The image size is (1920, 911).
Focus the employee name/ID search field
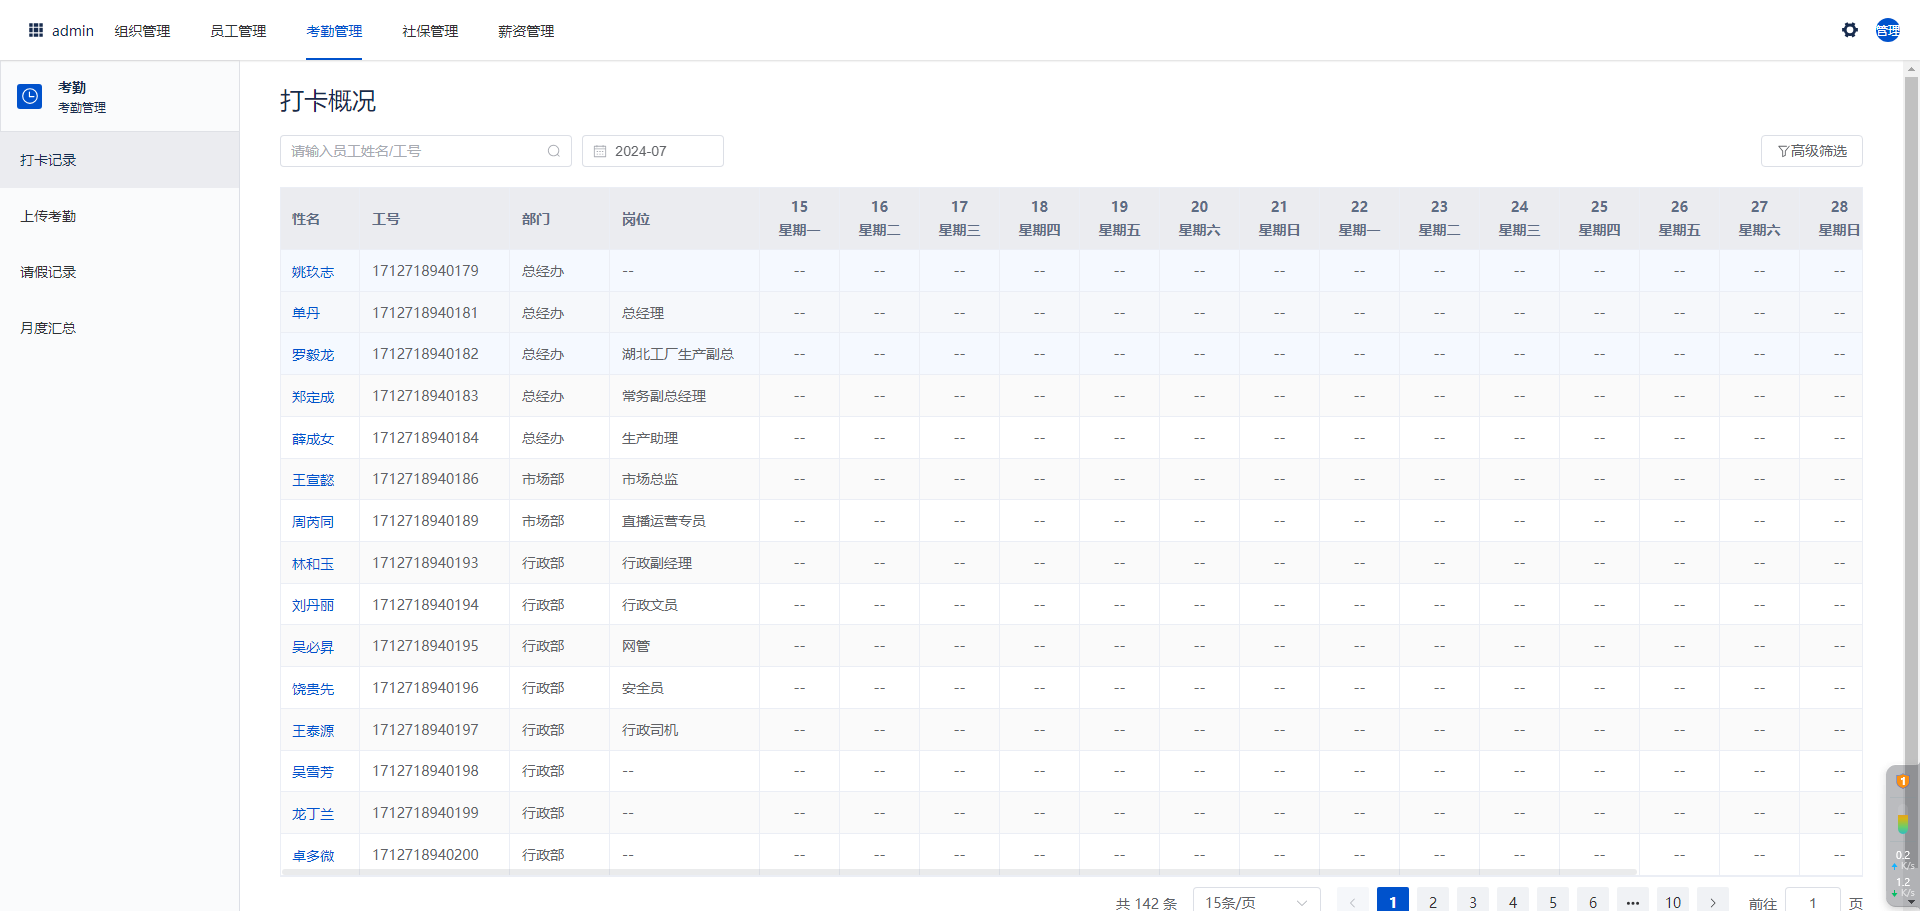tap(415, 151)
